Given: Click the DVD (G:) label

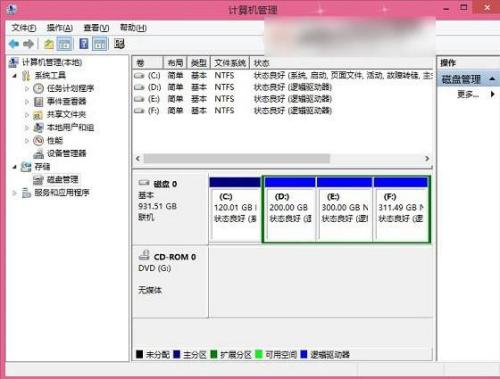Looking at the screenshot, I should [x=155, y=268].
